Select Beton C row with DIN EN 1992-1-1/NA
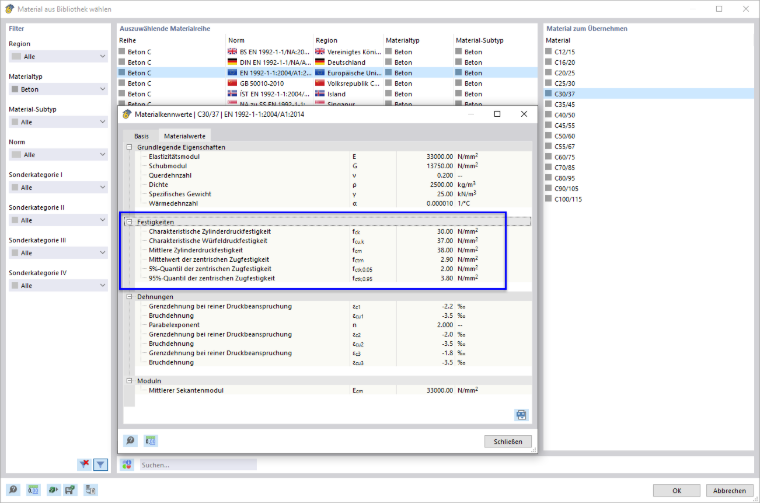760x503 pixels. tap(328, 62)
